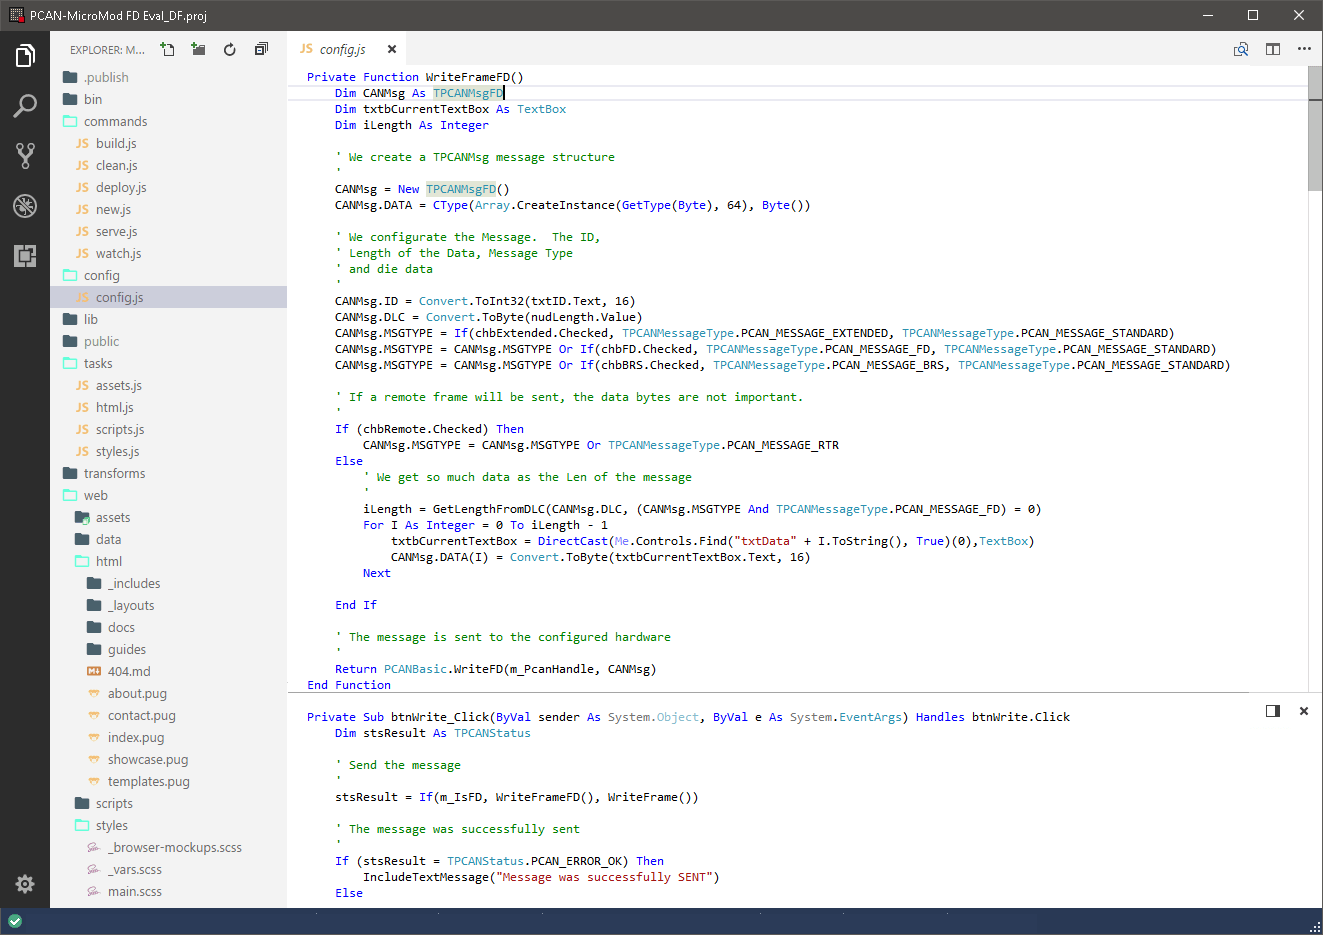Viewport: 1323px width, 935px height.
Task: Split the editor using the toolbar icon
Action: click(1273, 49)
